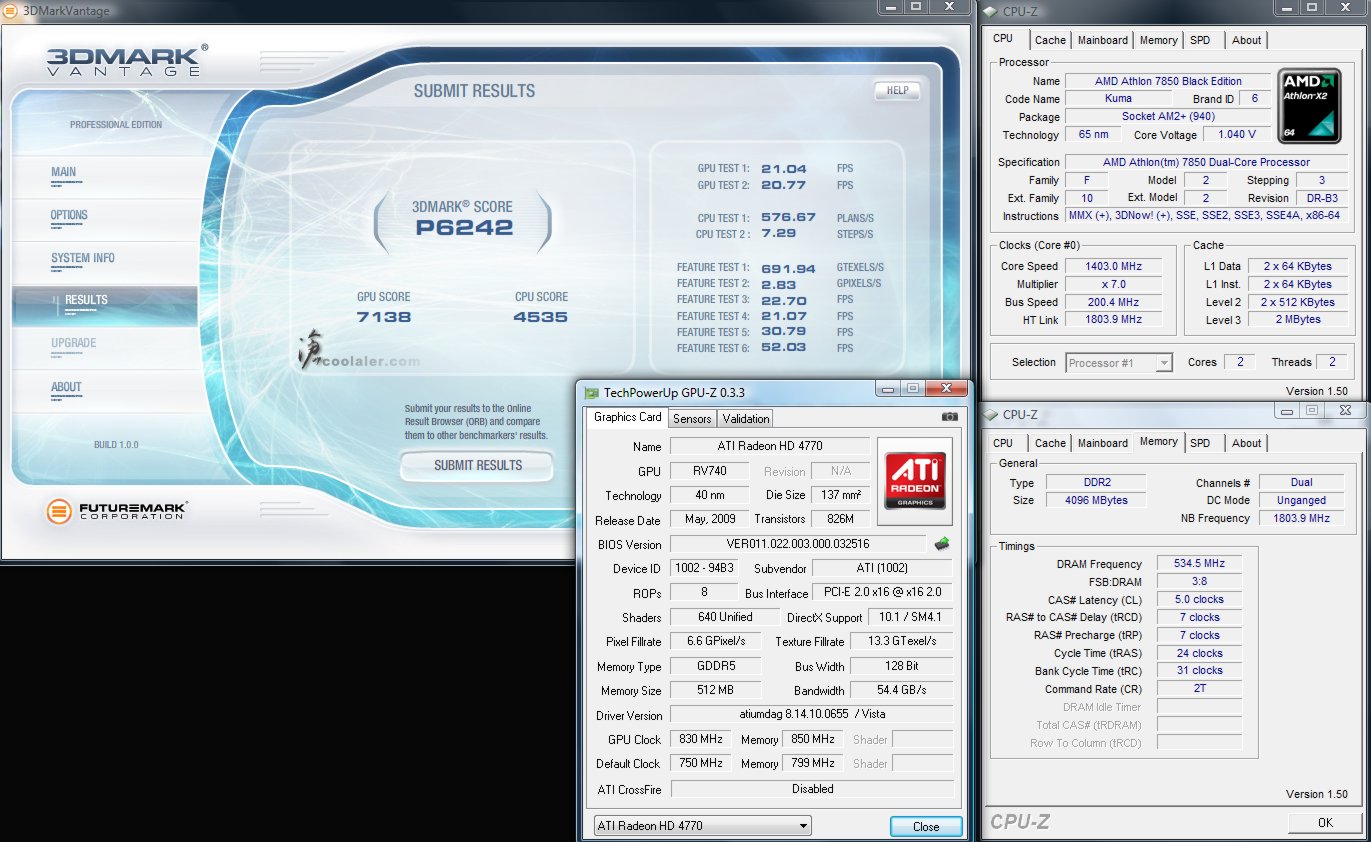Viewport: 1371px width, 842px height.
Task: Click the Core Speed 1403.0 MHz value
Action: (1113, 266)
